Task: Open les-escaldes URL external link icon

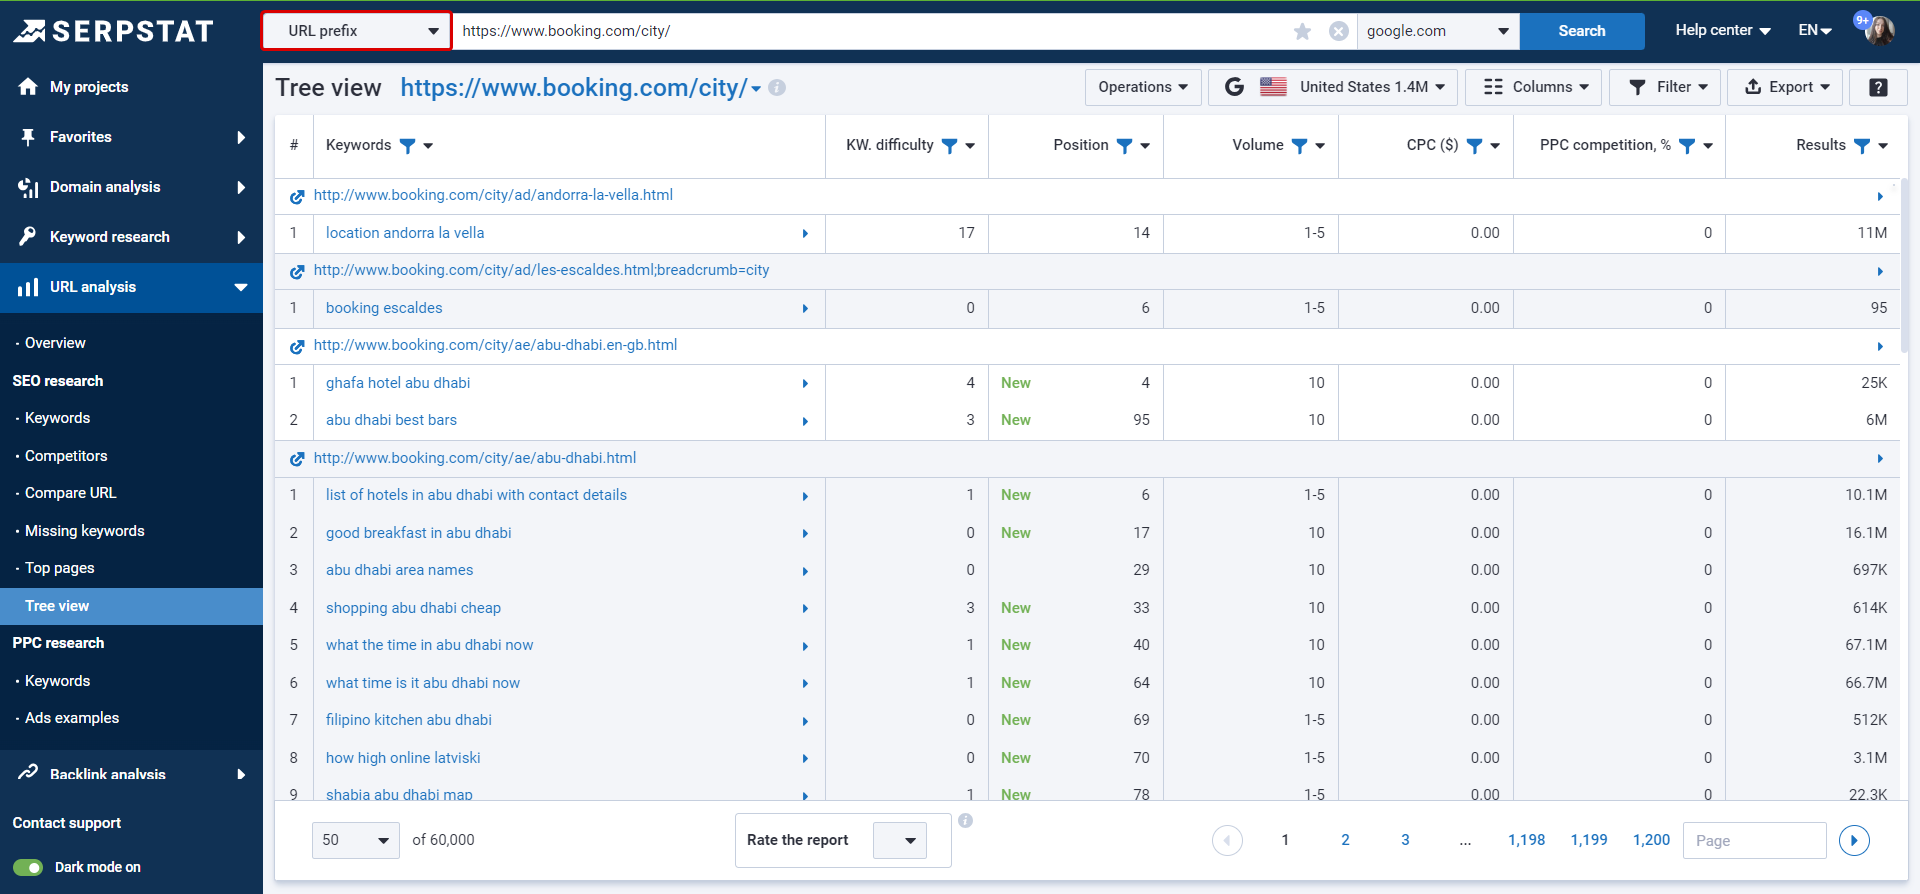Action: click(297, 272)
